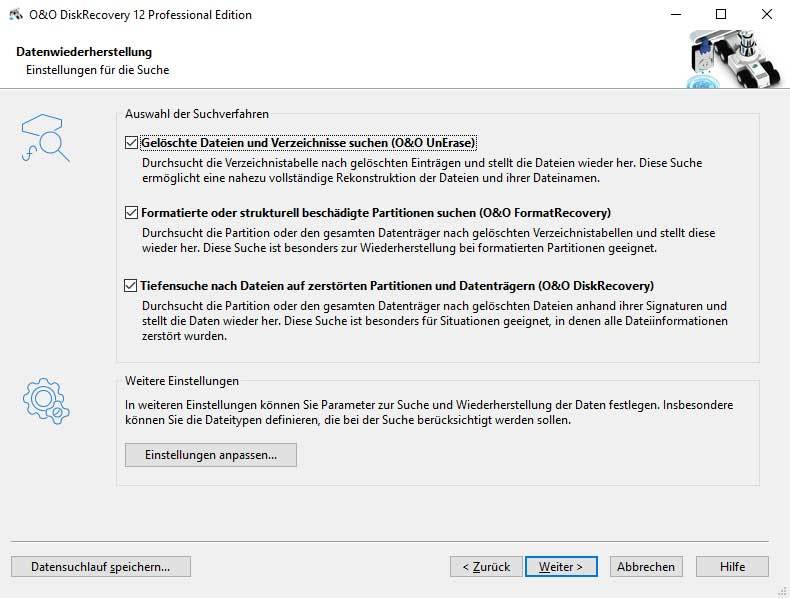Screen dimensions: 790x598
Task: Disable the O&O DiskRecovery deep search checkbox
Action: pos(130,286)
